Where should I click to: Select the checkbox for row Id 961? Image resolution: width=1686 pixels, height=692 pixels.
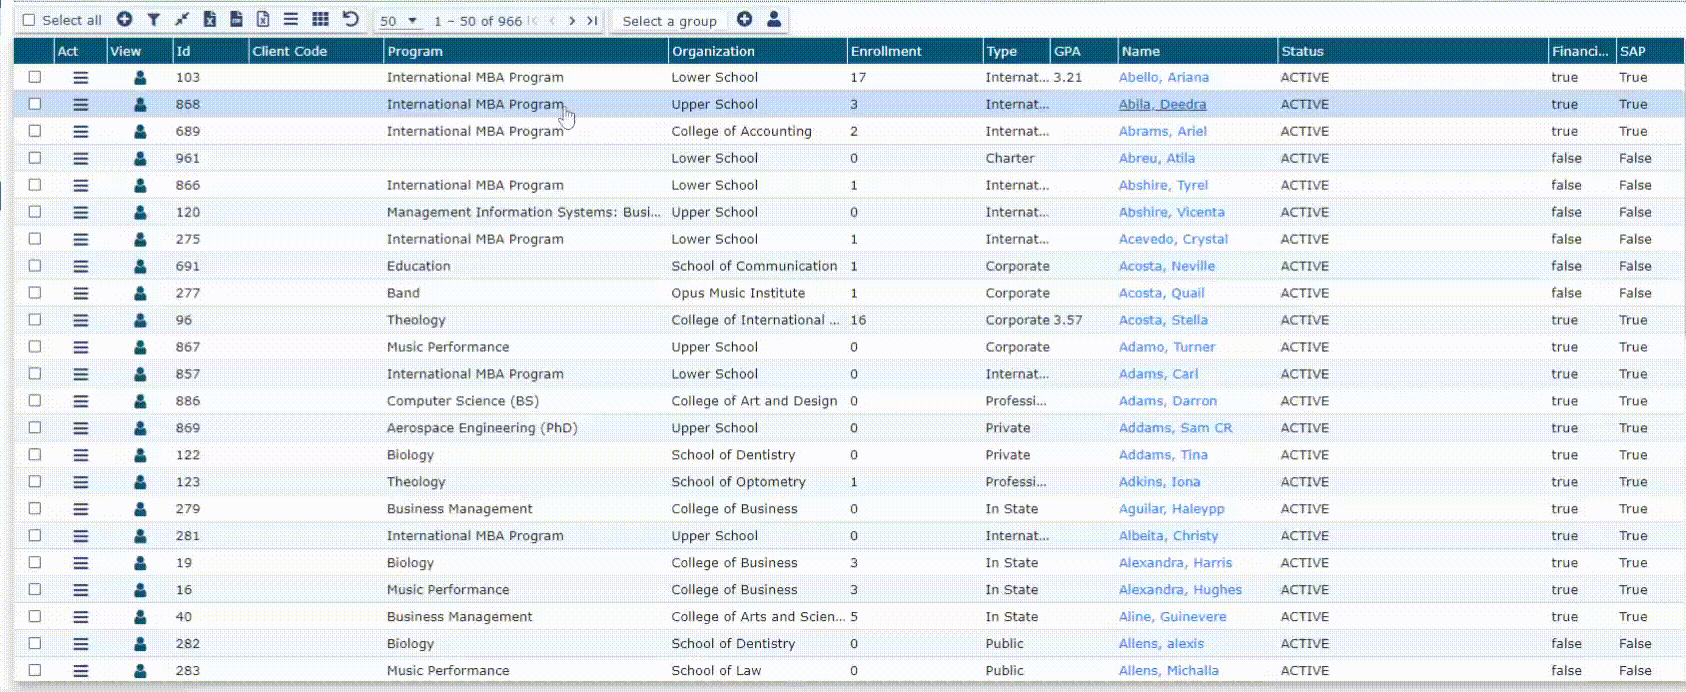click(x=35, y=158)
